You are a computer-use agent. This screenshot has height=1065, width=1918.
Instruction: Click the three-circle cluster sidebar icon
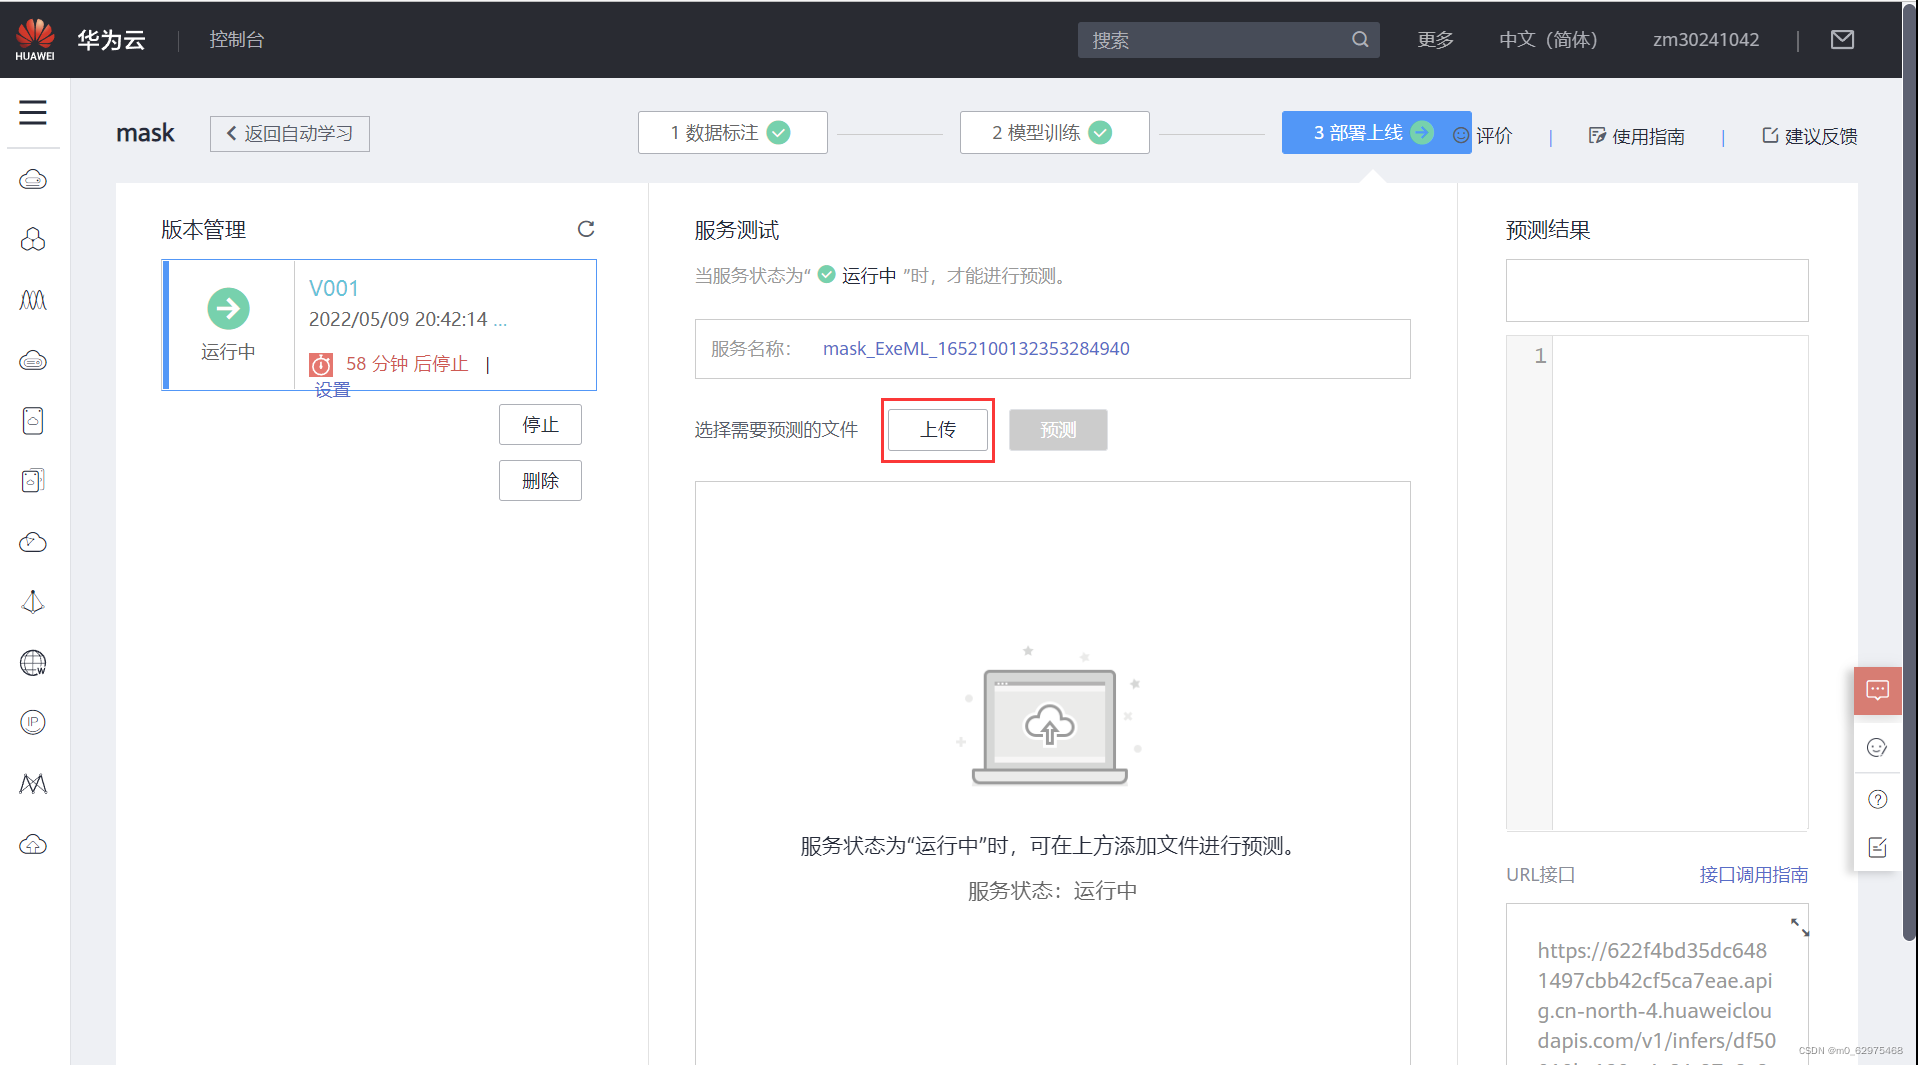click(x=33, y=240)
